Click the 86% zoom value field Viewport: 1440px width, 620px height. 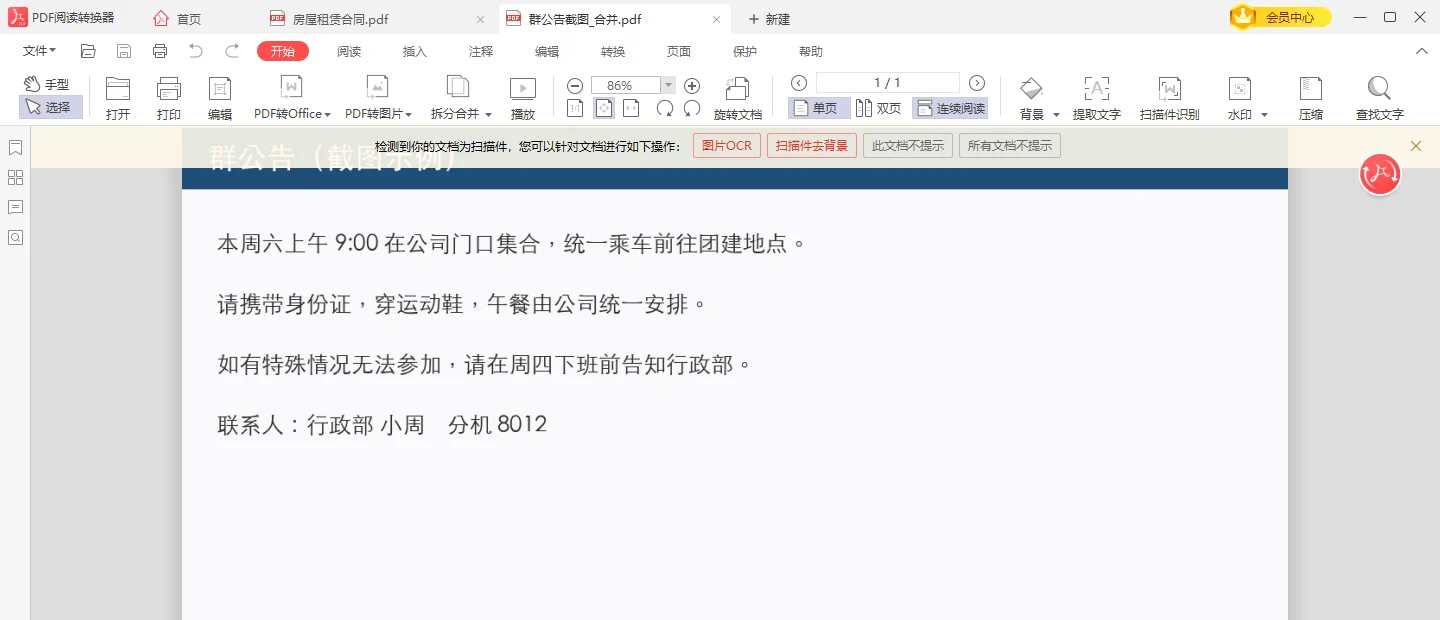[x=626, y=85]
